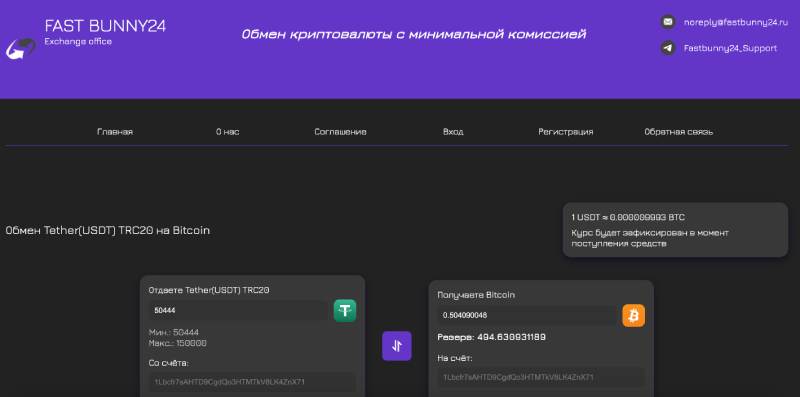Click the FAST BUNNY24 site title
Image resolution: width=800 pixels, height=397 pixels.
point(105,26)
